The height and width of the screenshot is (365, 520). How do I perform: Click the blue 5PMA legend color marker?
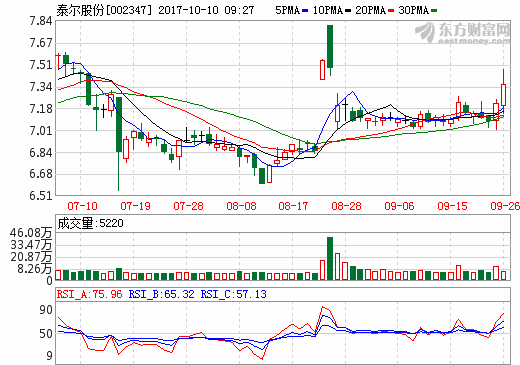point(305,11)
